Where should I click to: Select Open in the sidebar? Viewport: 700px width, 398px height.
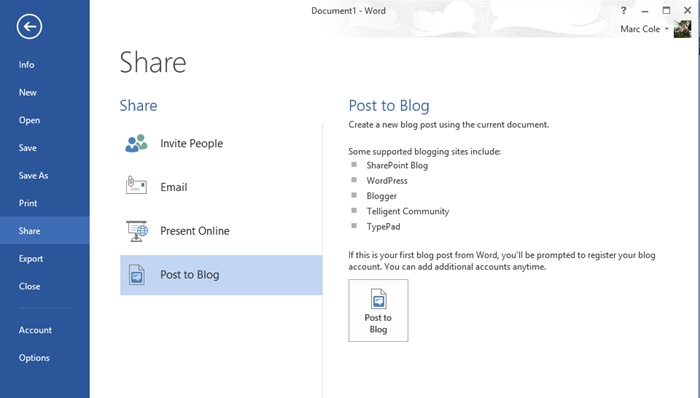(x=45, y=120)
